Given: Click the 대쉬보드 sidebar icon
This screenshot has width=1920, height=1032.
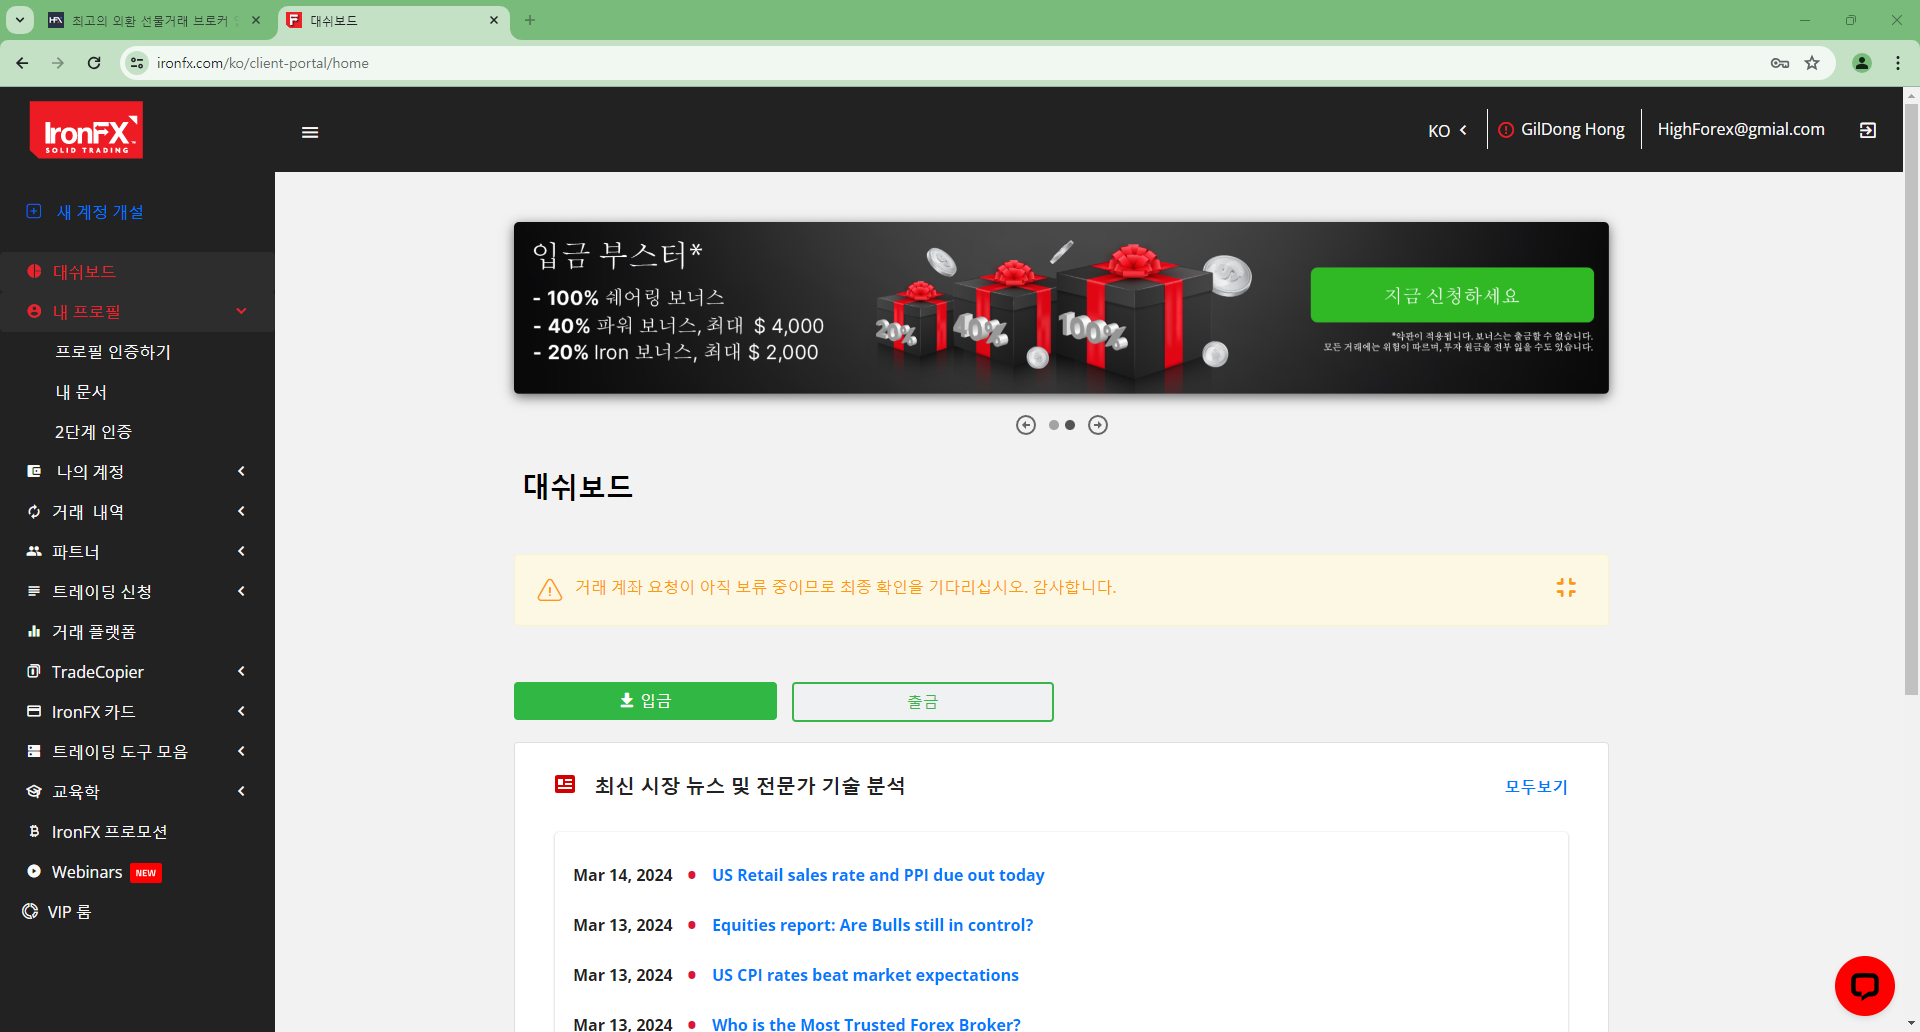Looking at the screenshot, I should click(34, 271).
